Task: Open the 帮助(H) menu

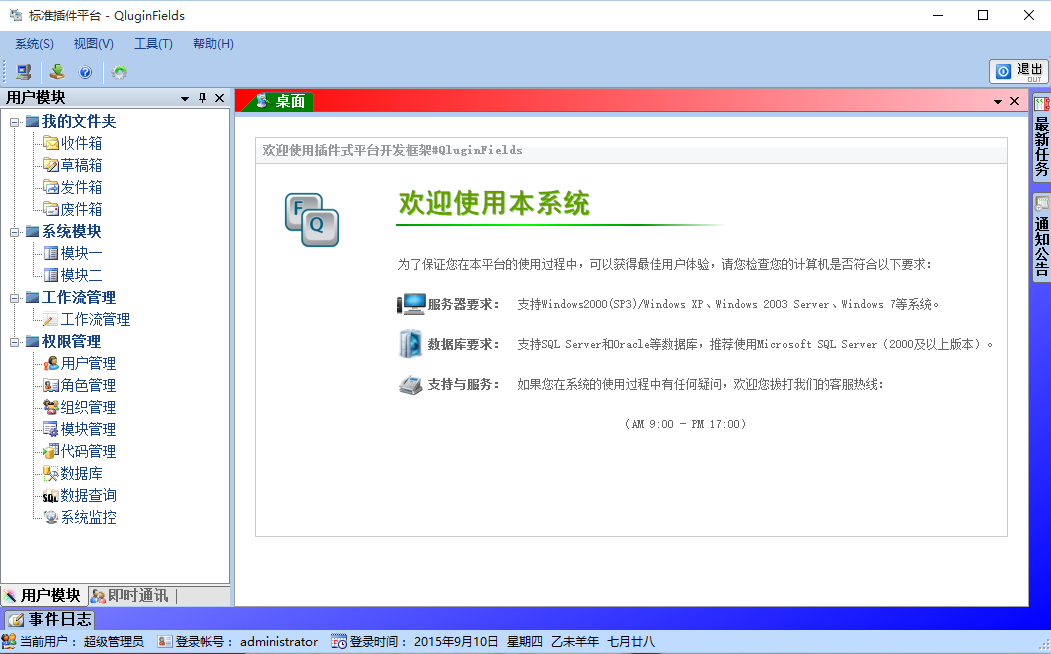Action: [x=213, y=44]
